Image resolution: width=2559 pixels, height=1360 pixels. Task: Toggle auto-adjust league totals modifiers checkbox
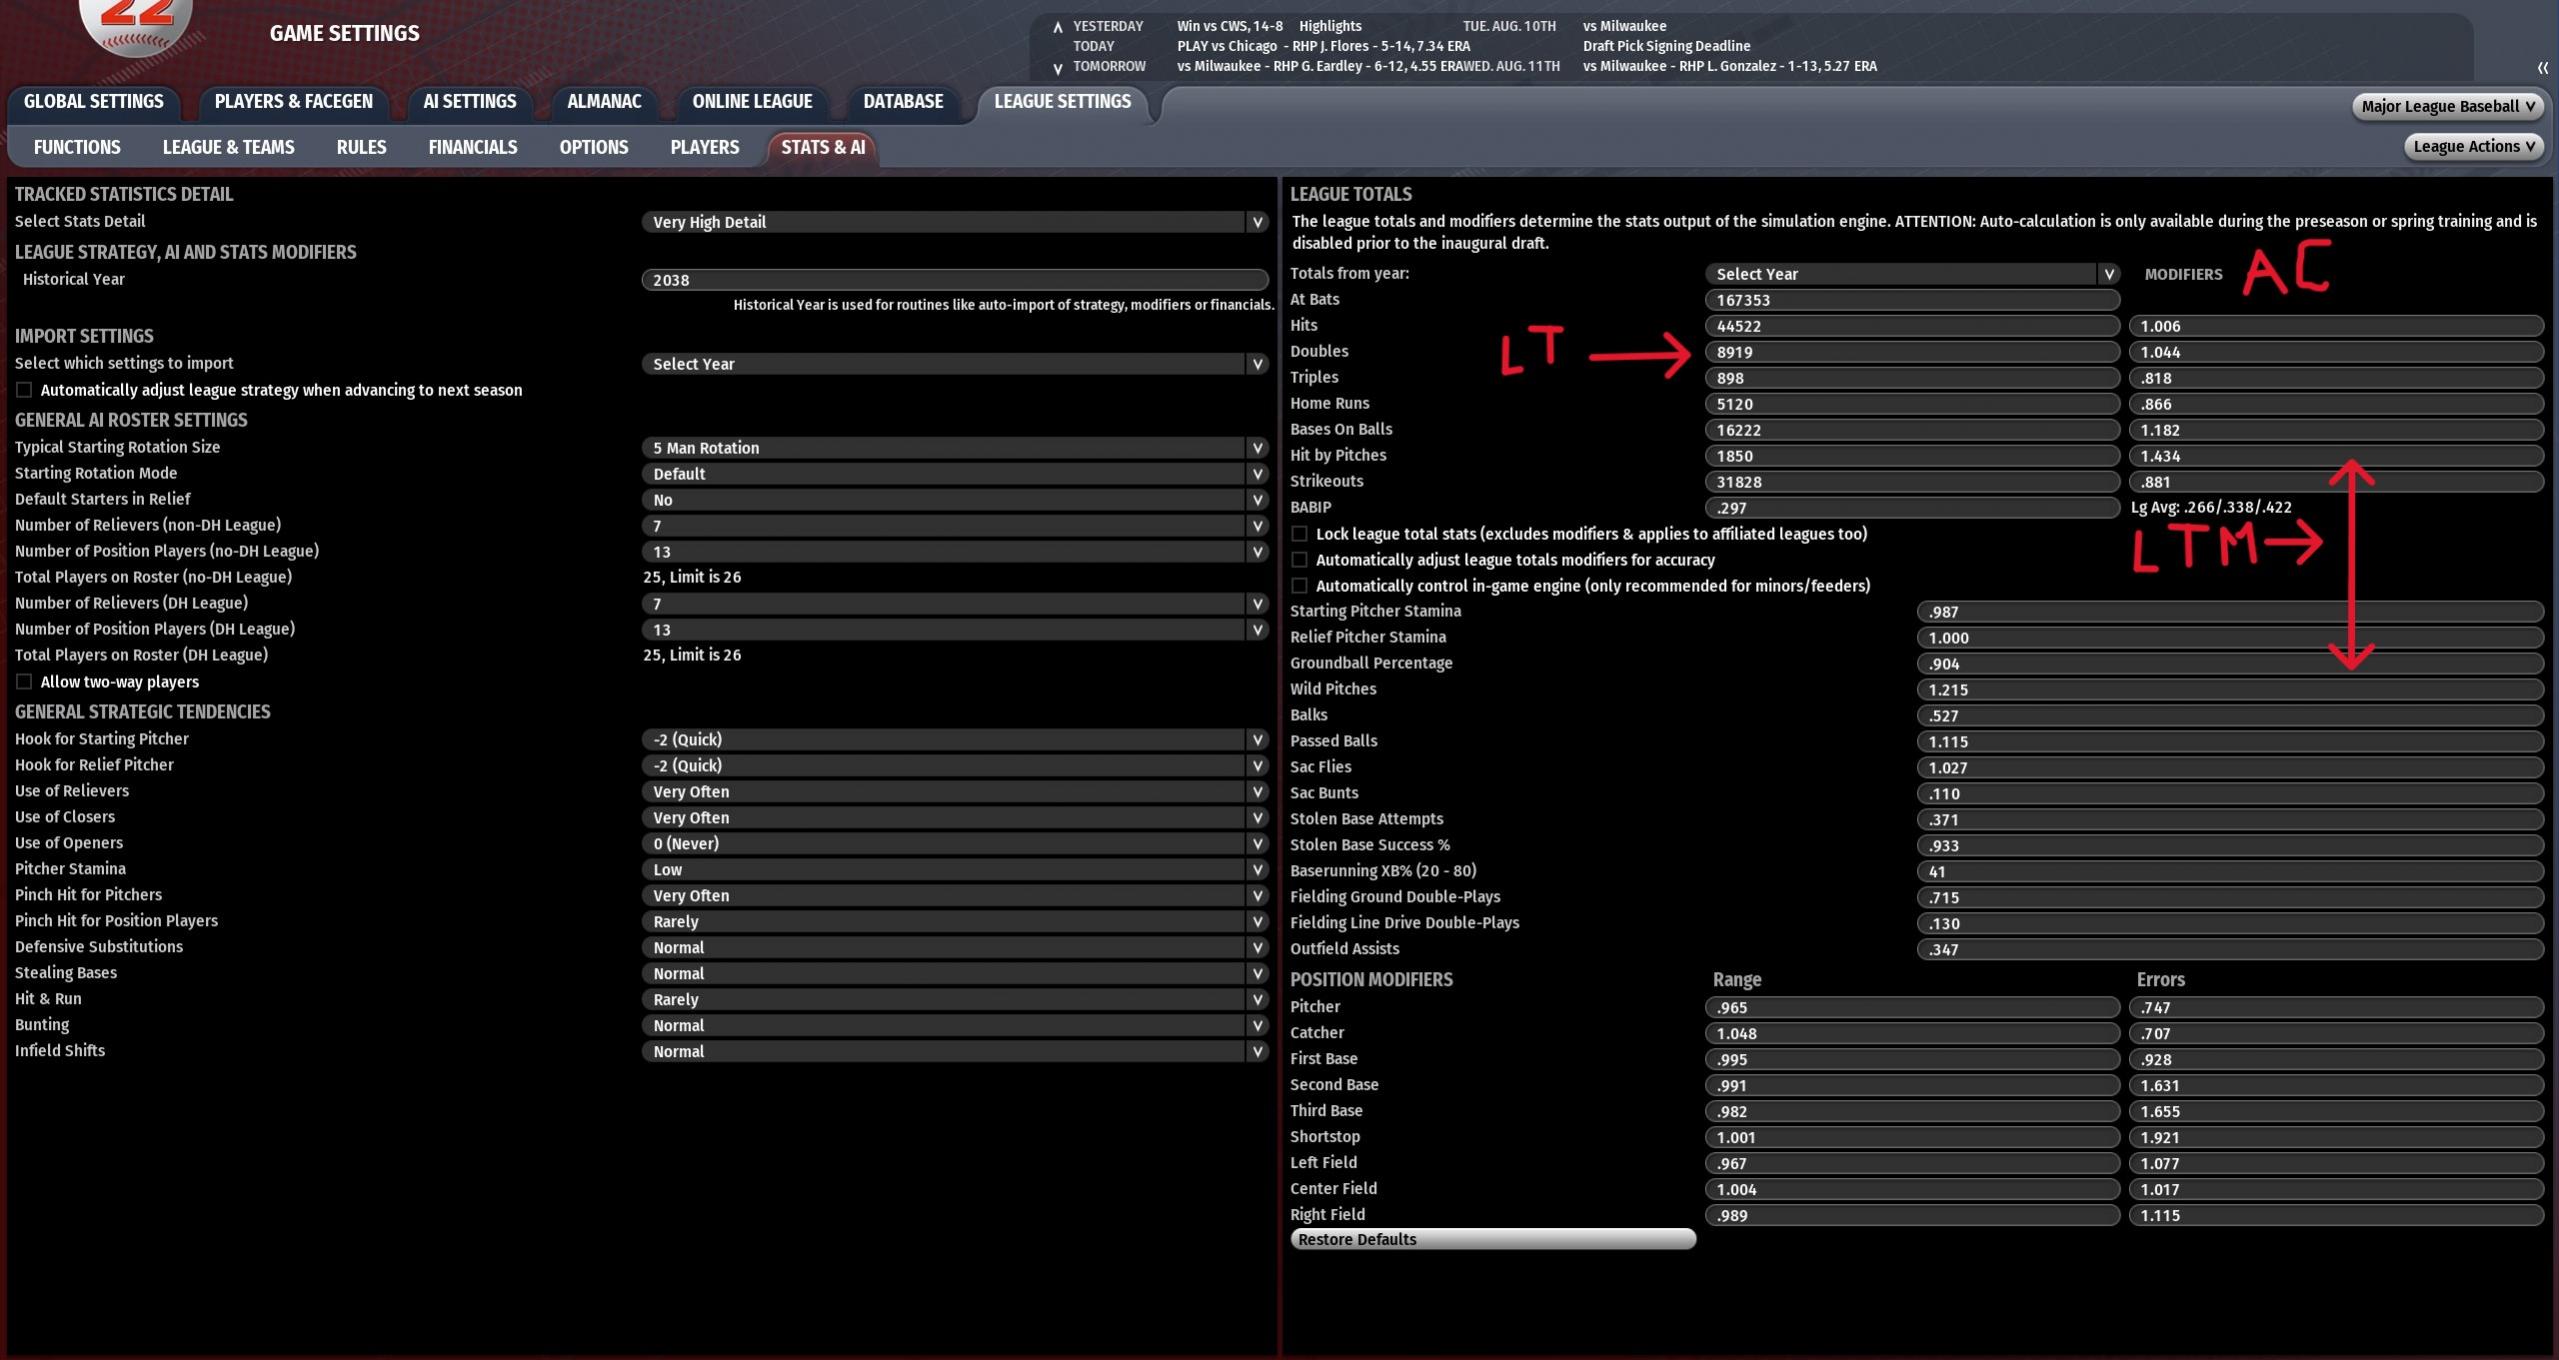point(1299,560)
